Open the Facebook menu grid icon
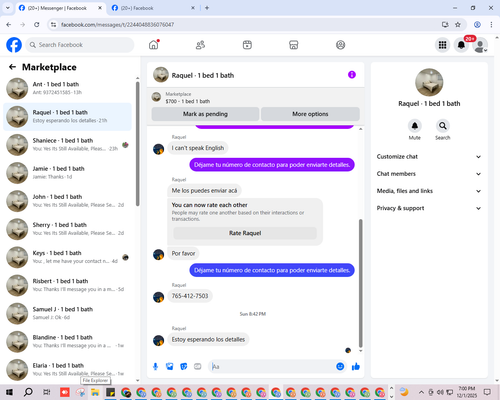The width and height of the screenshot is (500, 400). coord(442,45)
